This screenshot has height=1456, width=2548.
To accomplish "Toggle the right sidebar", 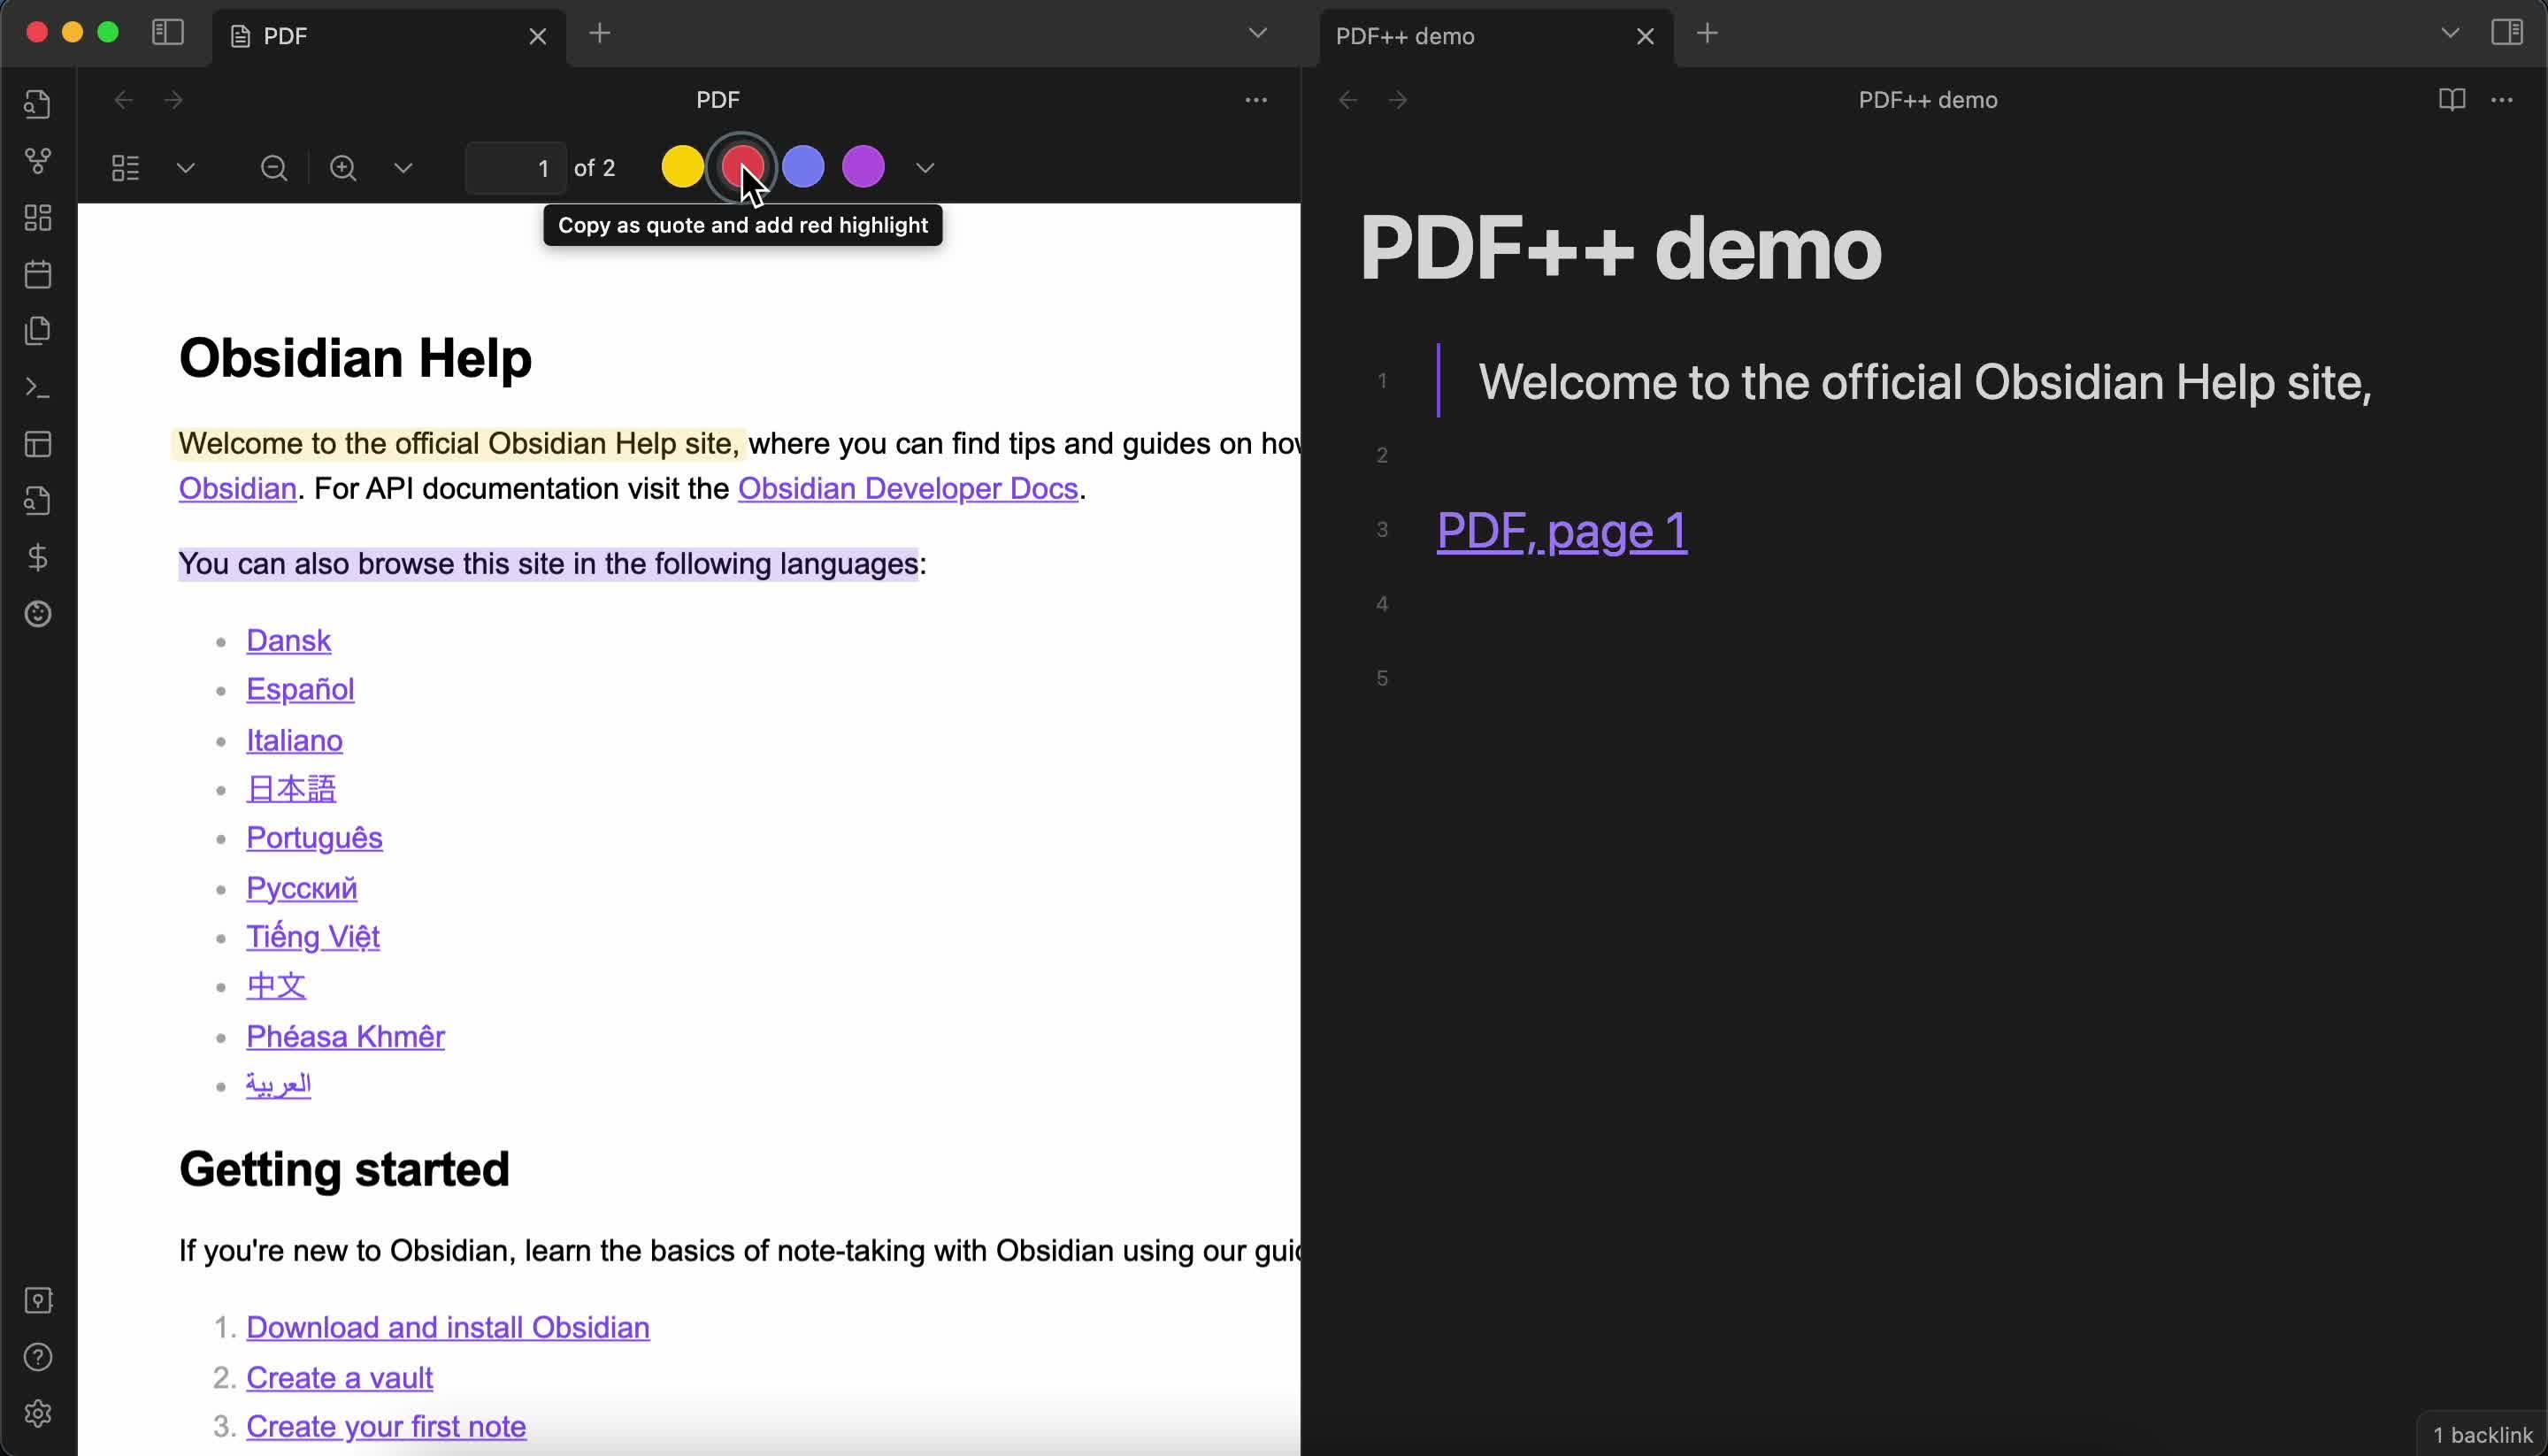I will point(2507,33).
